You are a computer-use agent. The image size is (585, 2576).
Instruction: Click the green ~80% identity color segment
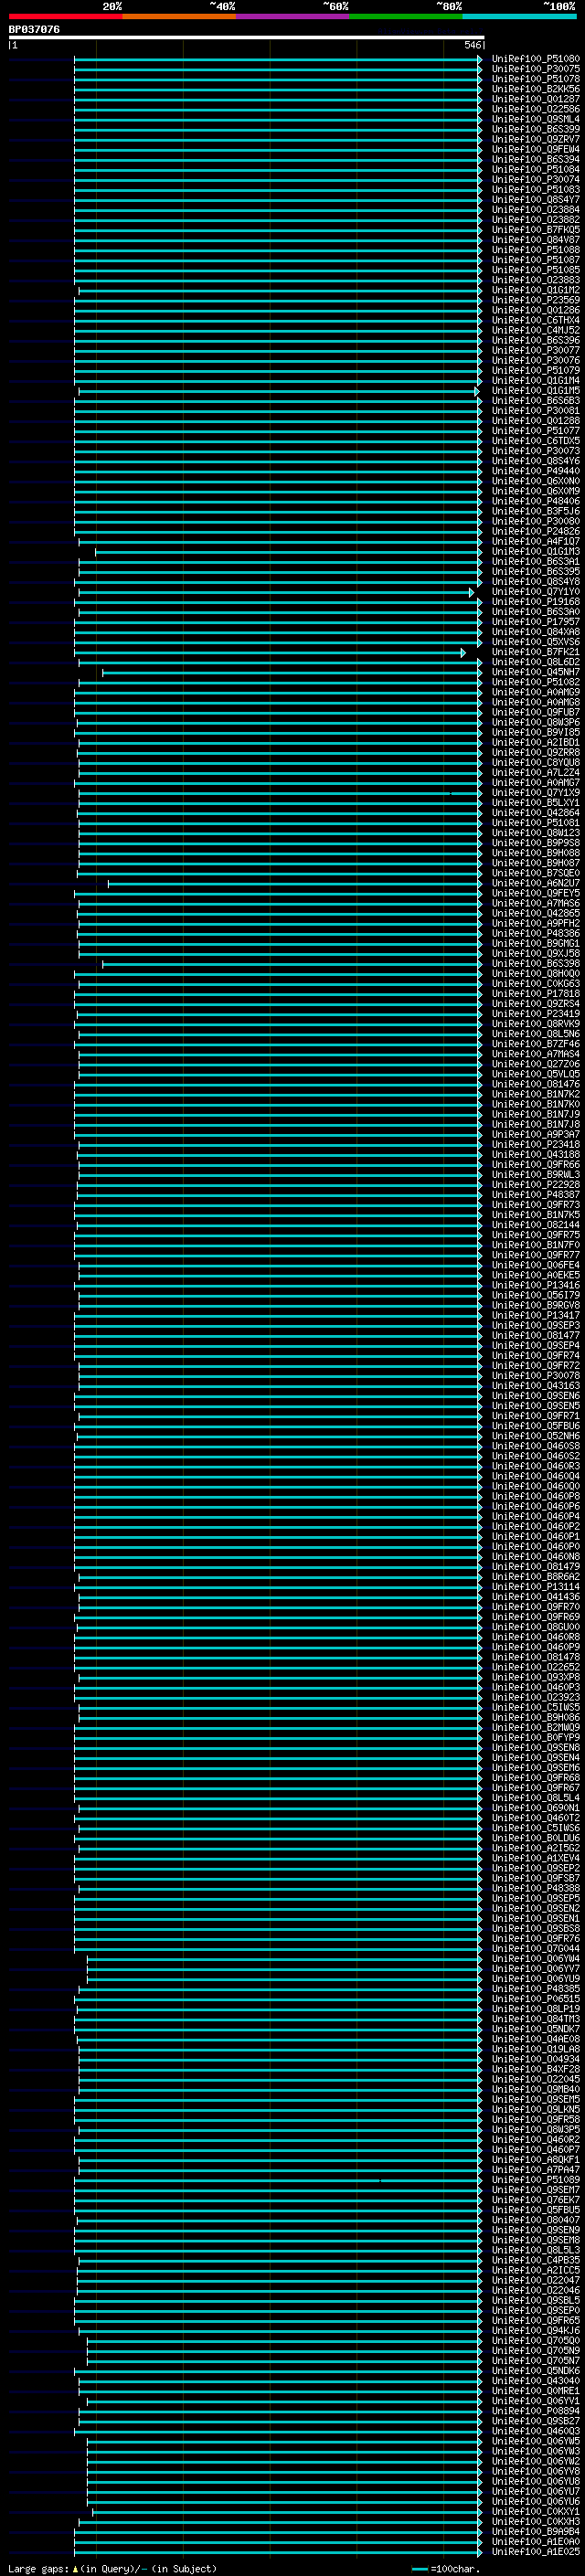[406, 16]
